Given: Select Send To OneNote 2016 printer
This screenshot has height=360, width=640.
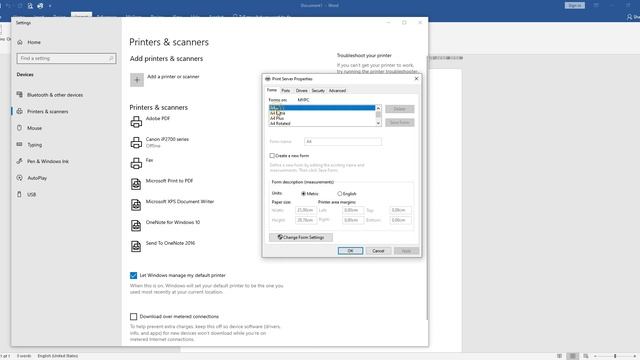Looking at the screenshot, I should 170,243.
